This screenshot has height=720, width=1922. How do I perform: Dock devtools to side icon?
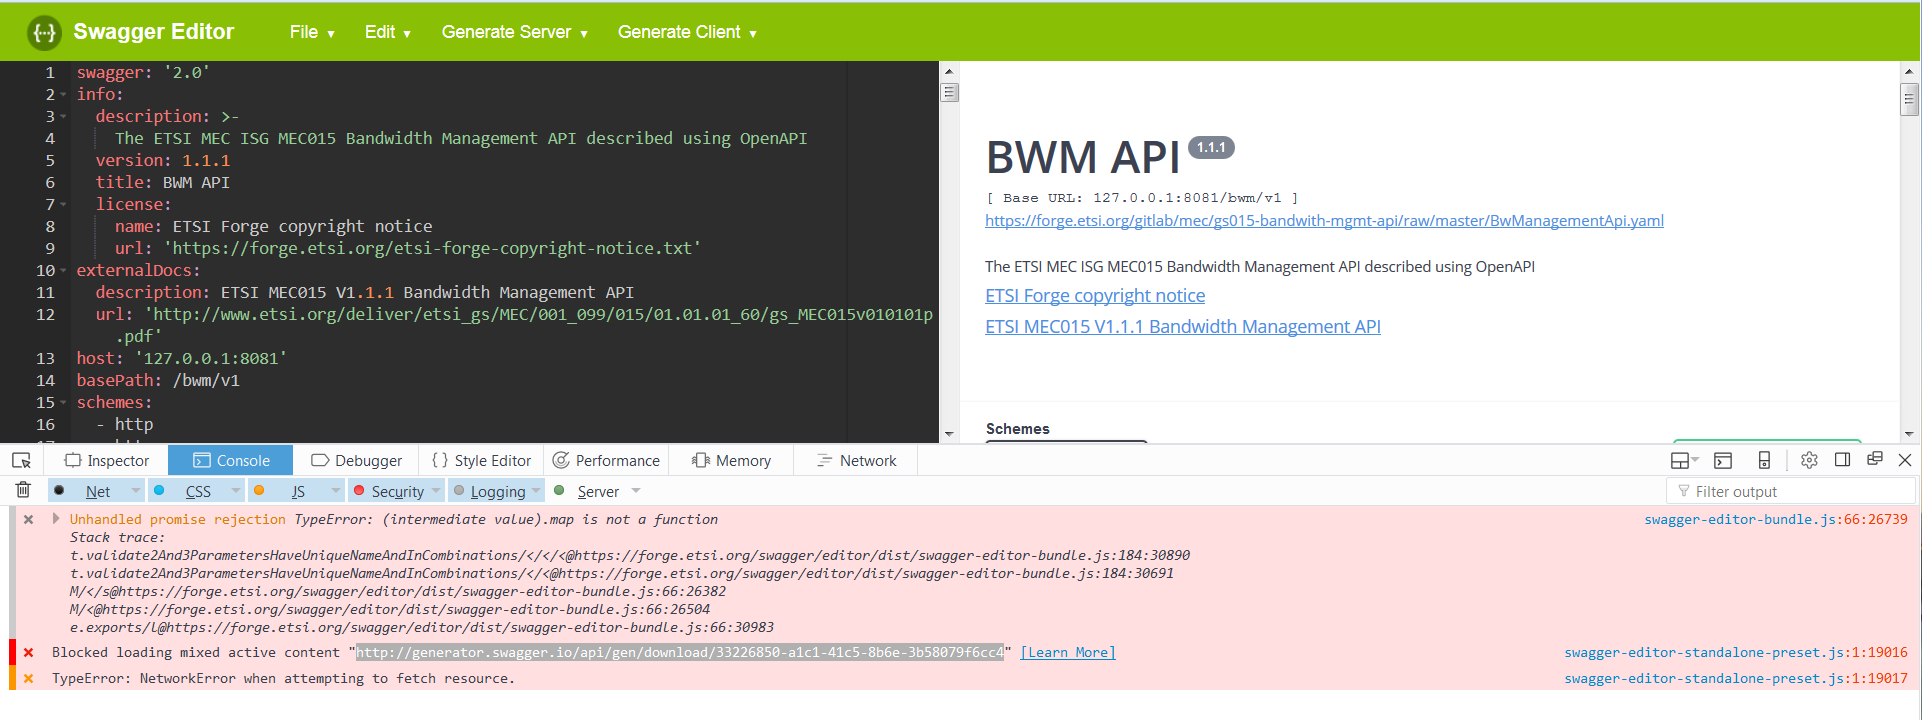[1842, 459]
